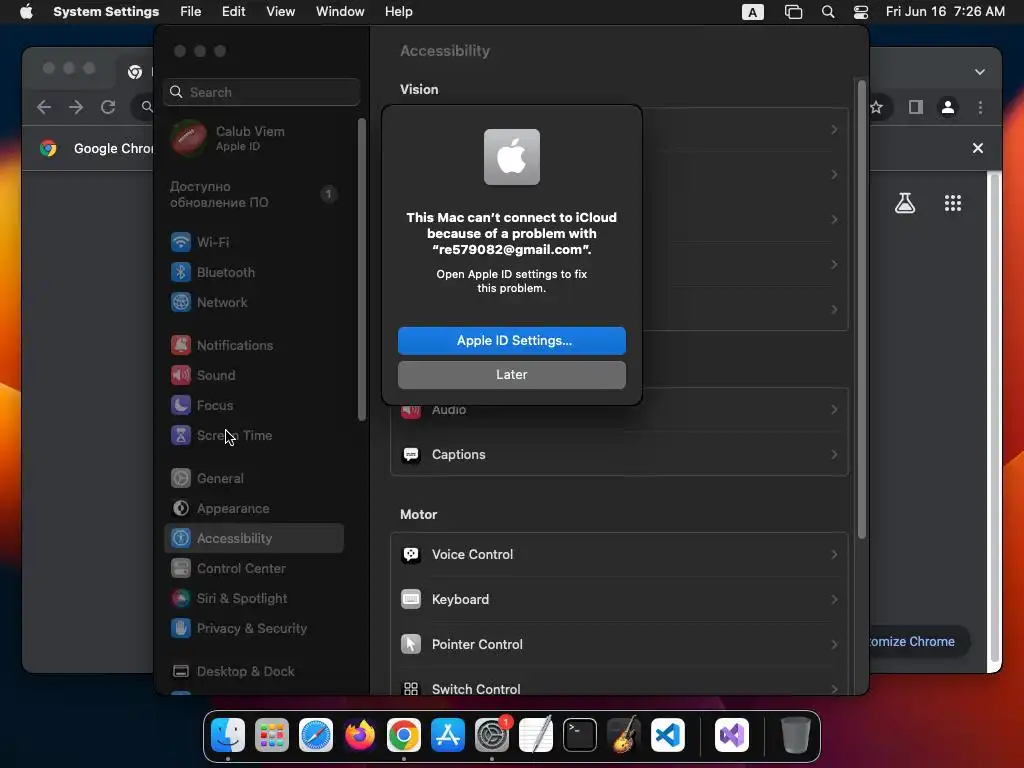Open the Google apps grid in Chrome
Image resolution: width=1024 pixels, height=768 pixels.
(953, 203)
